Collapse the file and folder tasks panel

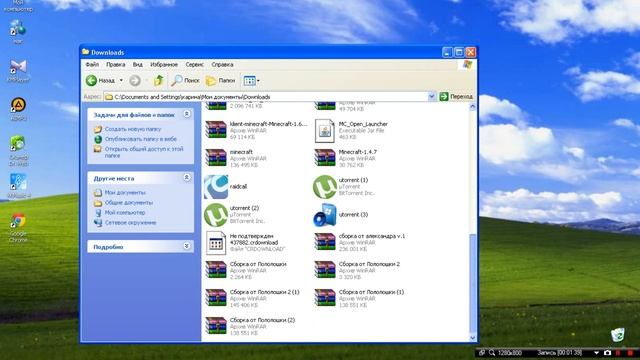point(187,114)
